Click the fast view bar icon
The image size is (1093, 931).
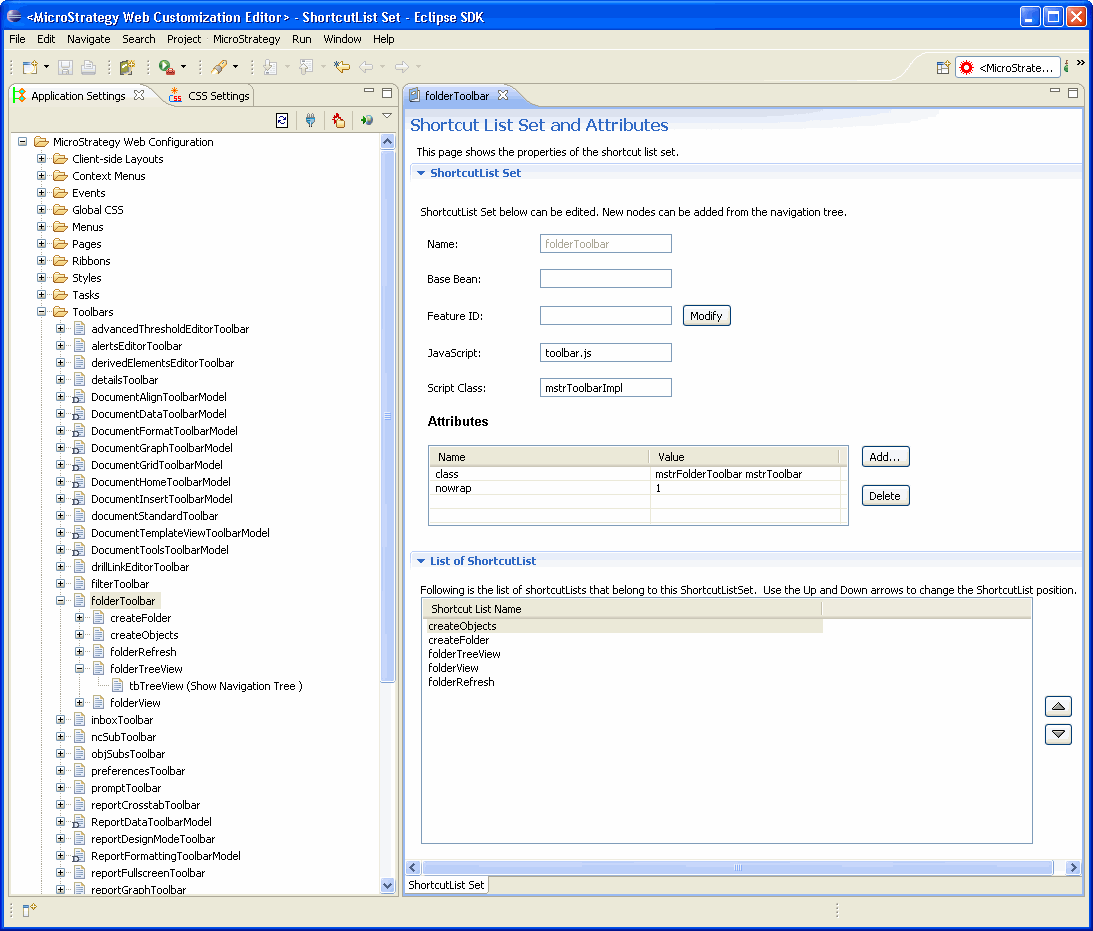(29, 909)
